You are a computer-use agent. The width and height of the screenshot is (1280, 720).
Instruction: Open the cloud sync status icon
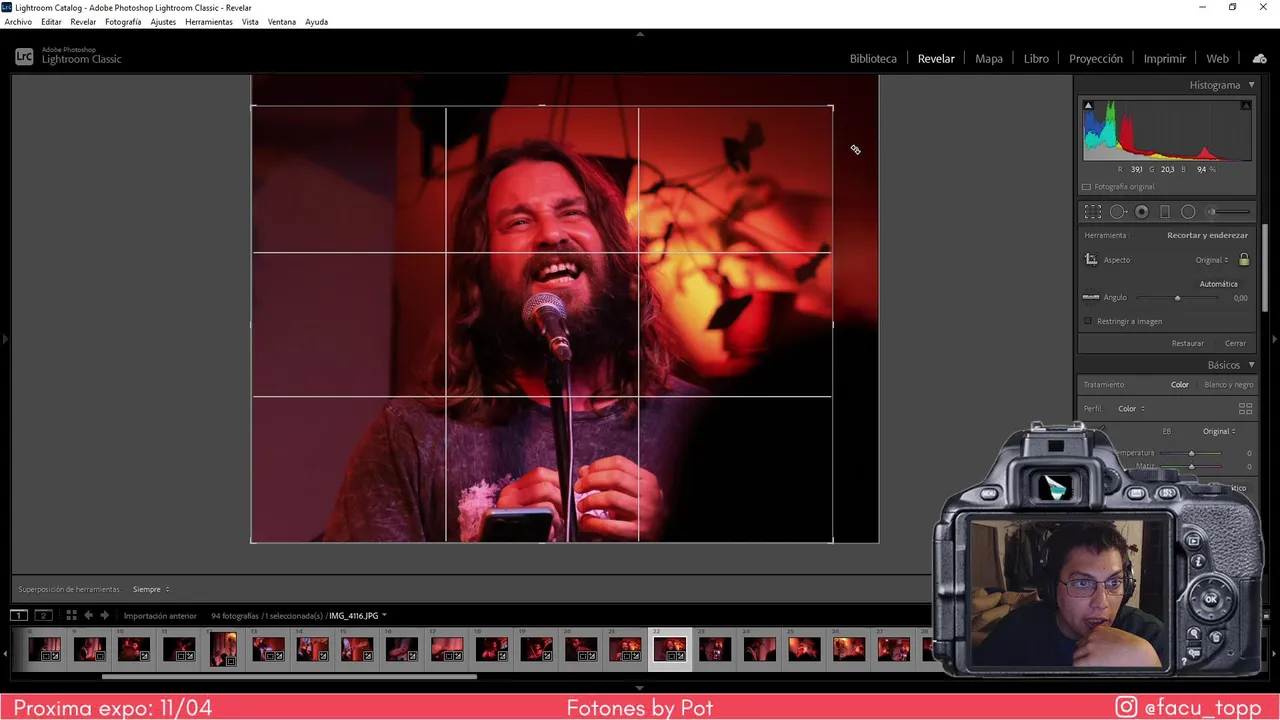1259,59
